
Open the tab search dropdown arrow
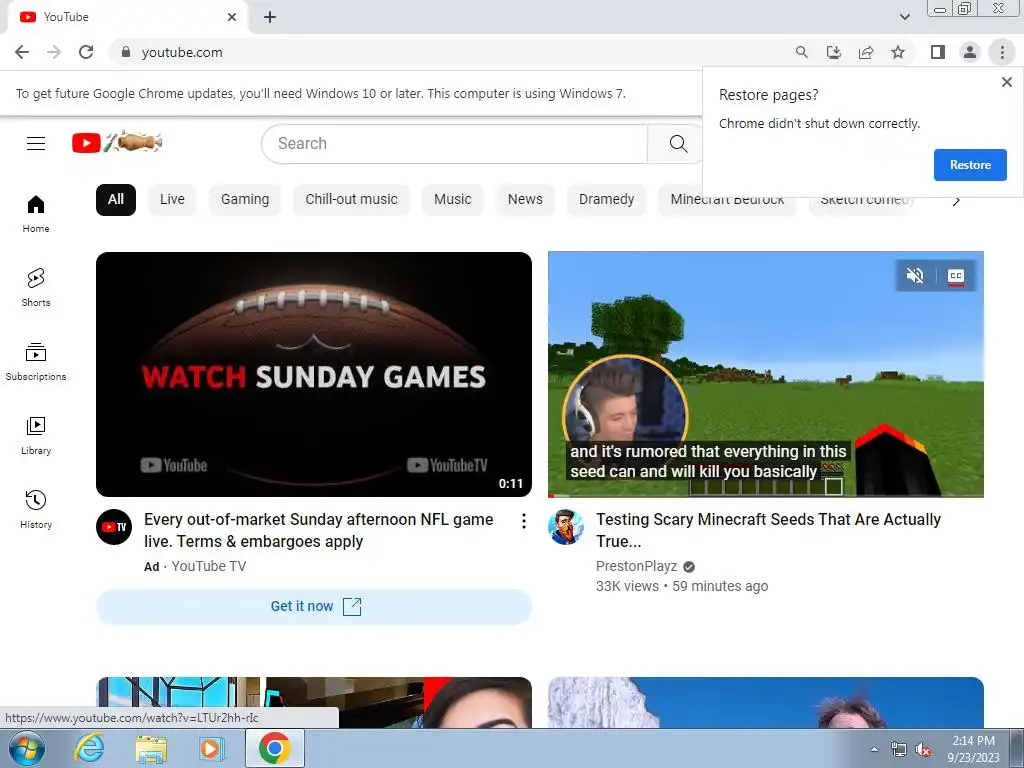904,17
